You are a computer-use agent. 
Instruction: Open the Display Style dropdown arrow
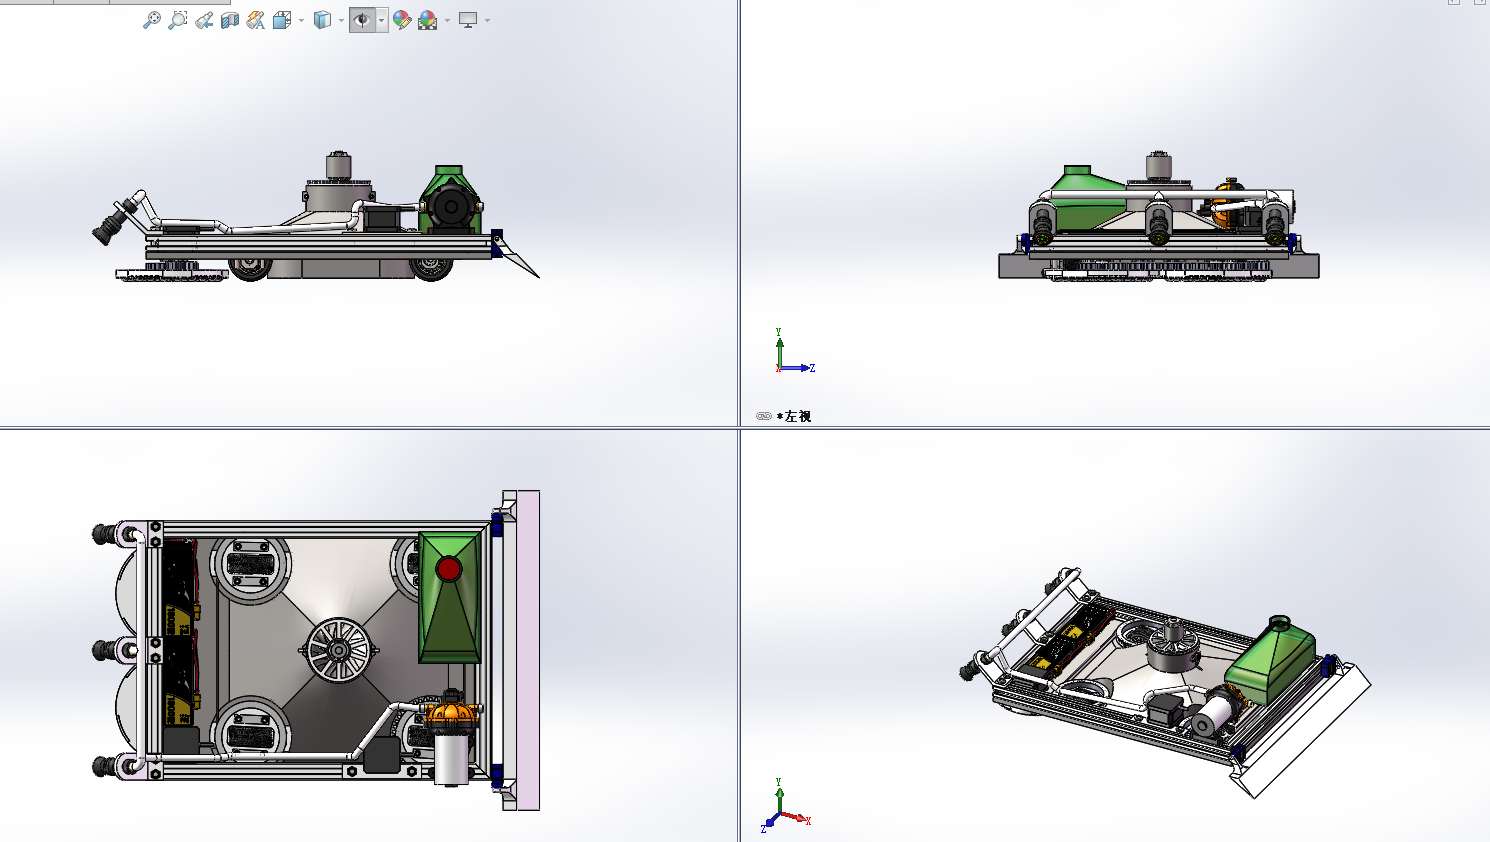pos(341,20)
